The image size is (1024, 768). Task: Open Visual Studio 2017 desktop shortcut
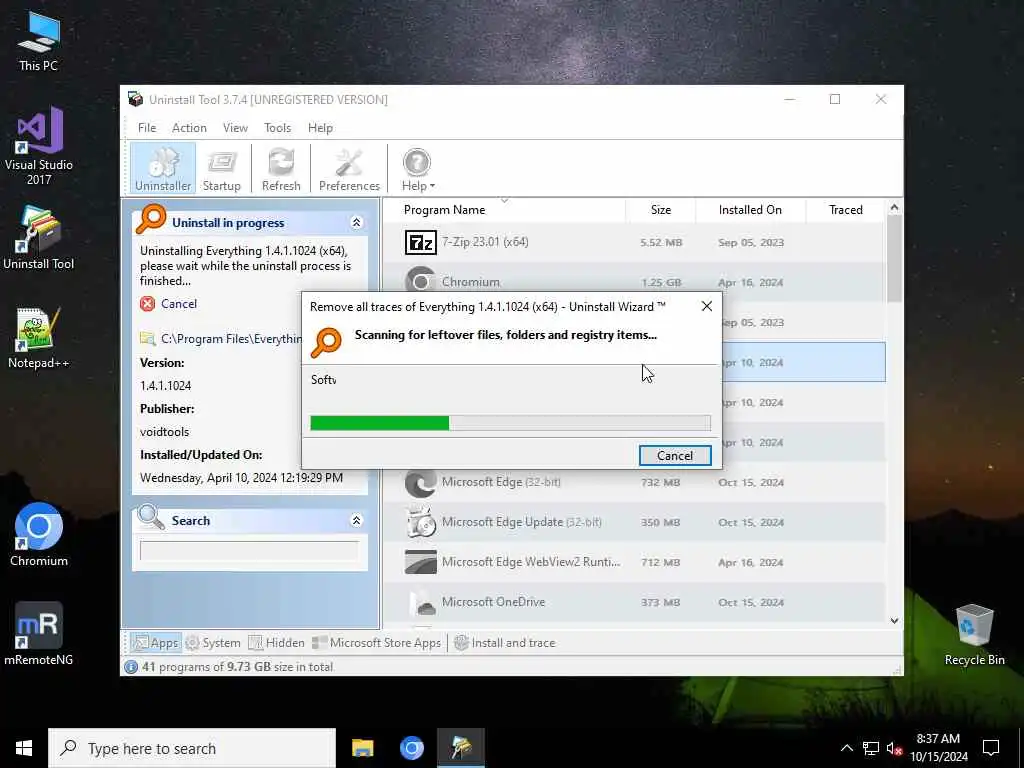tap(38, 146)
